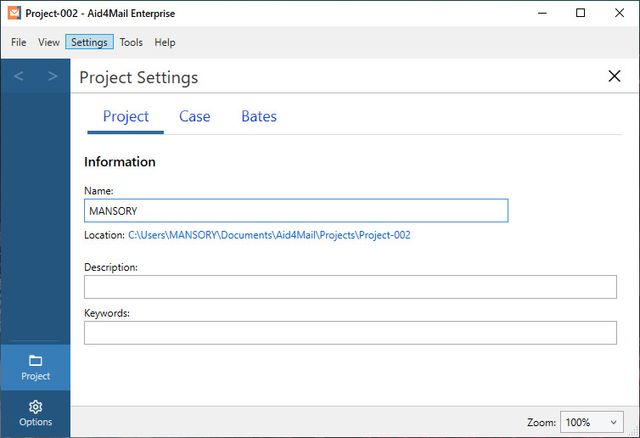Open the Help menu
Image resolution: width=640 pixels, height=438 pixels.
(x=165, y=43)
